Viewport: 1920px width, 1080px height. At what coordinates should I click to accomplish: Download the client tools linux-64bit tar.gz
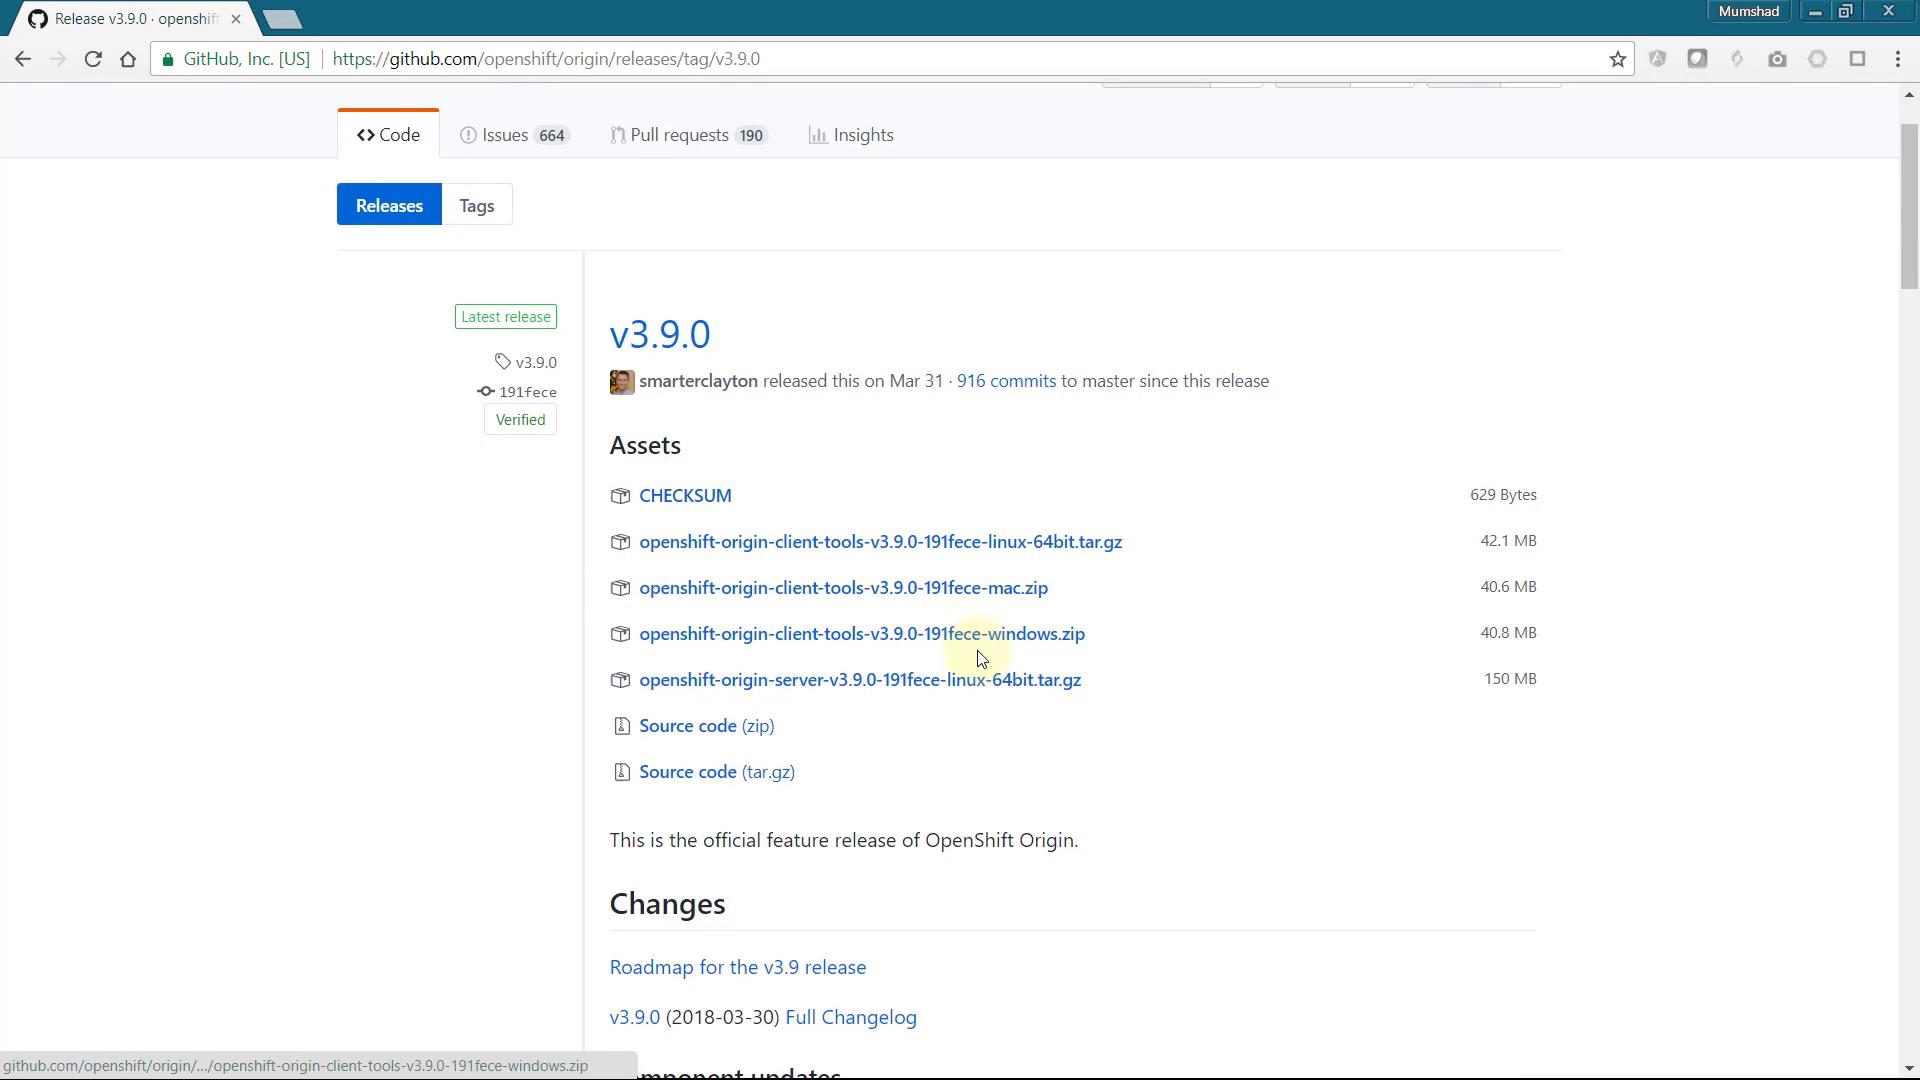(880, 542)
